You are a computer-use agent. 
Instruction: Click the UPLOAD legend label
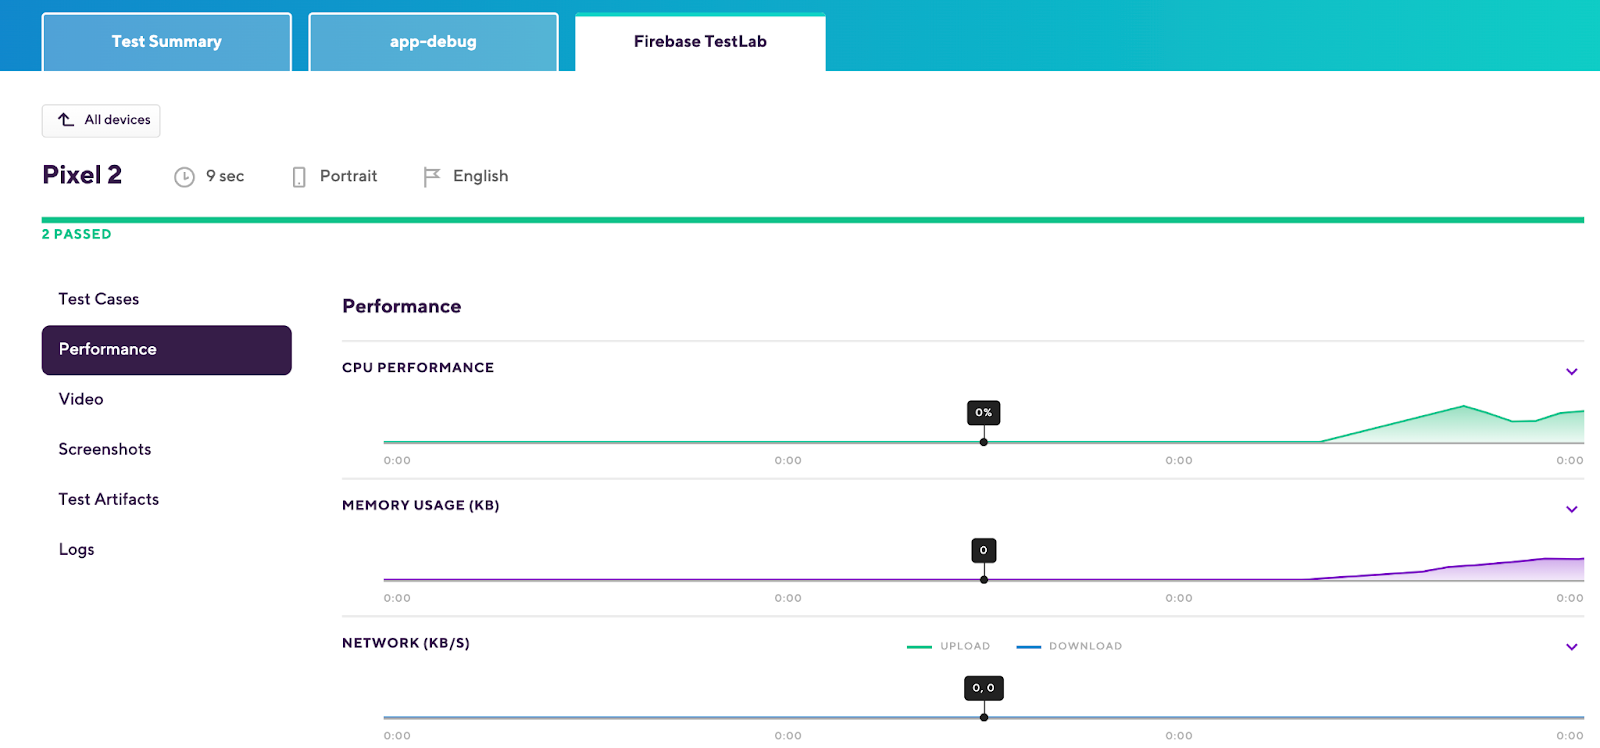(965, 647)
